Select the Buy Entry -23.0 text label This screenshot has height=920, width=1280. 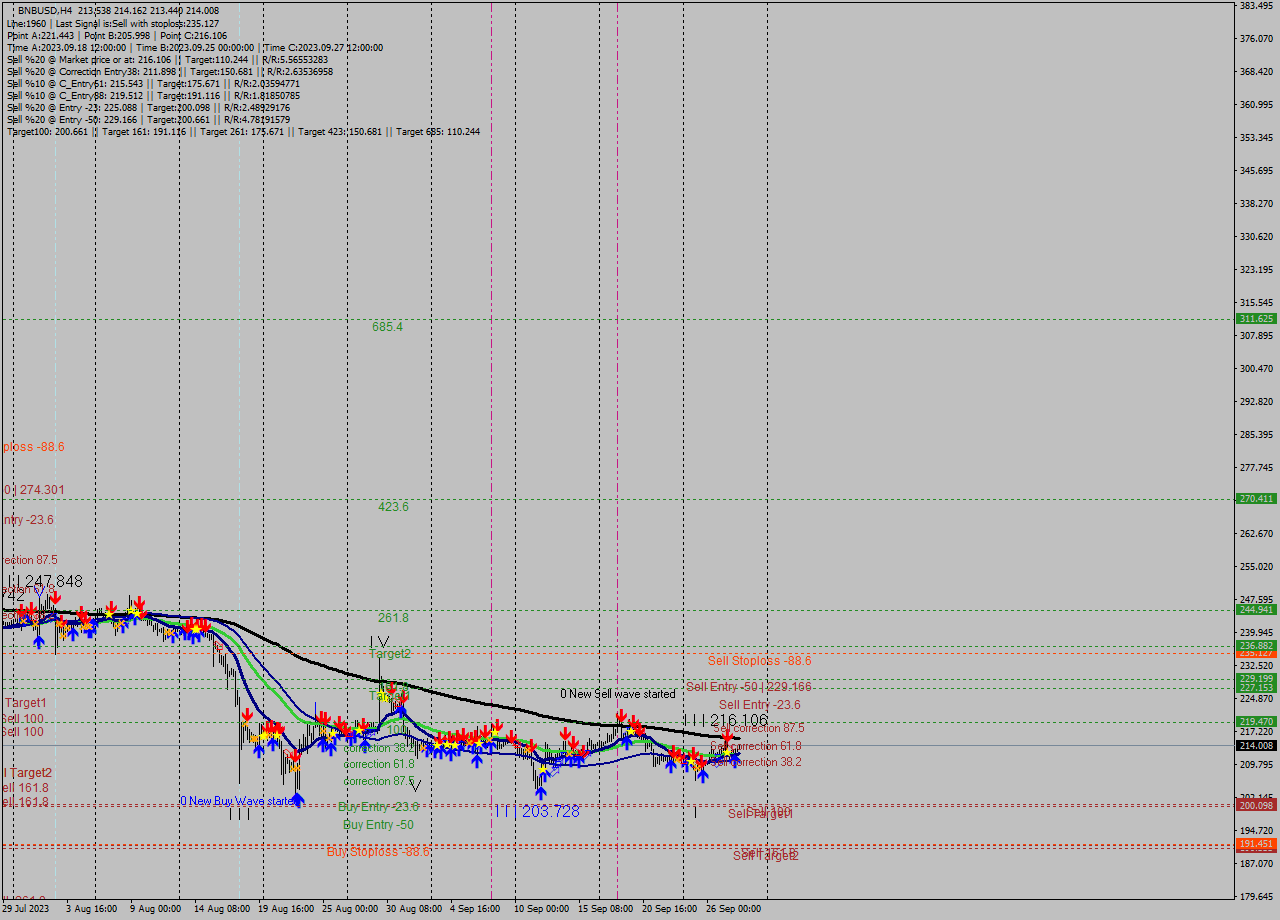378,806
